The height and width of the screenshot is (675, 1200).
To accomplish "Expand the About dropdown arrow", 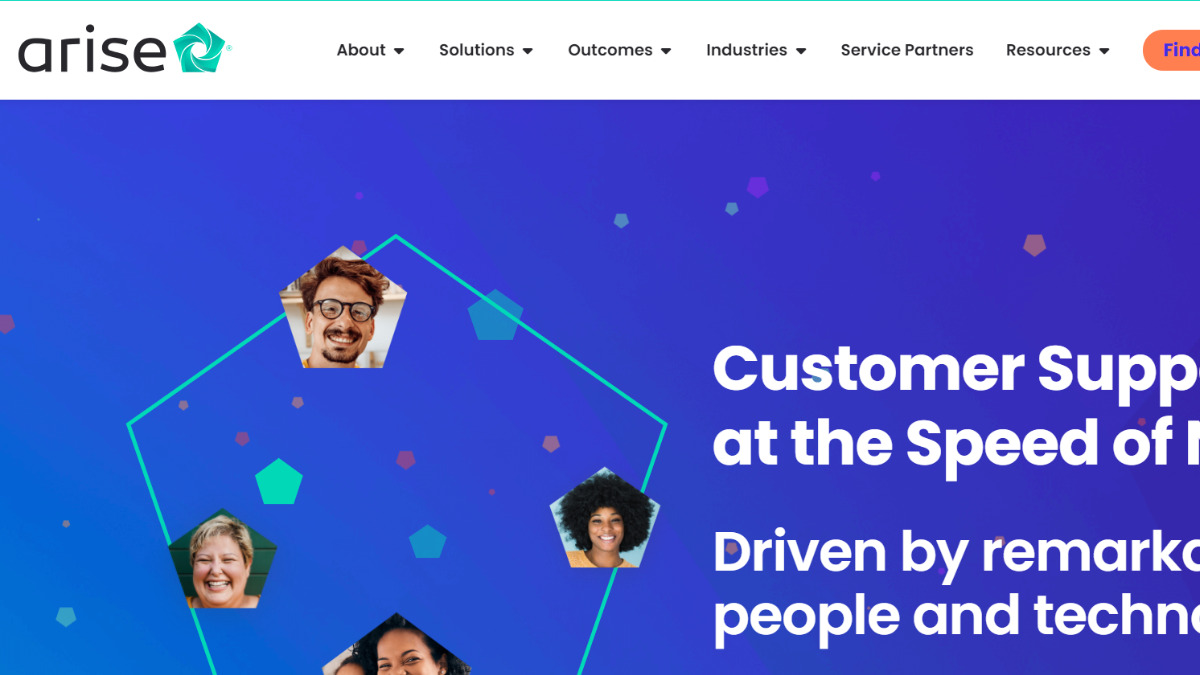I will (399, 51).
